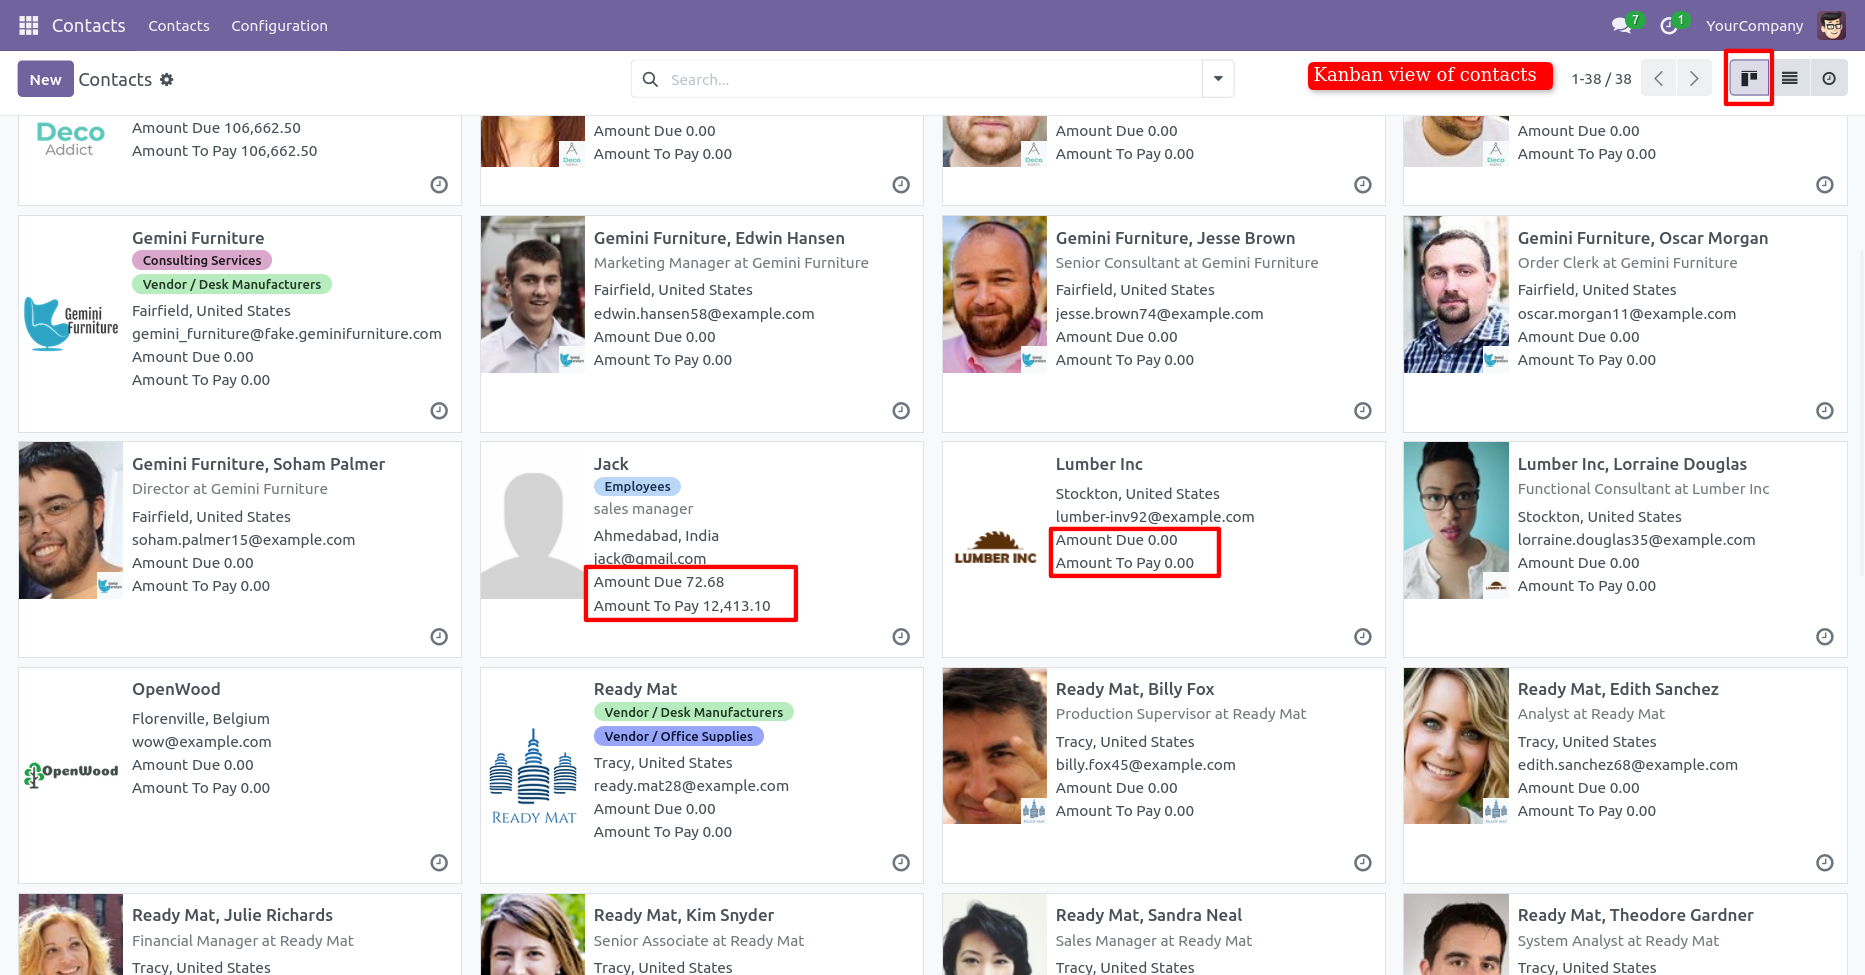Click the New contact button
This screenshot has height=975, width=1865.
(45, 79)
